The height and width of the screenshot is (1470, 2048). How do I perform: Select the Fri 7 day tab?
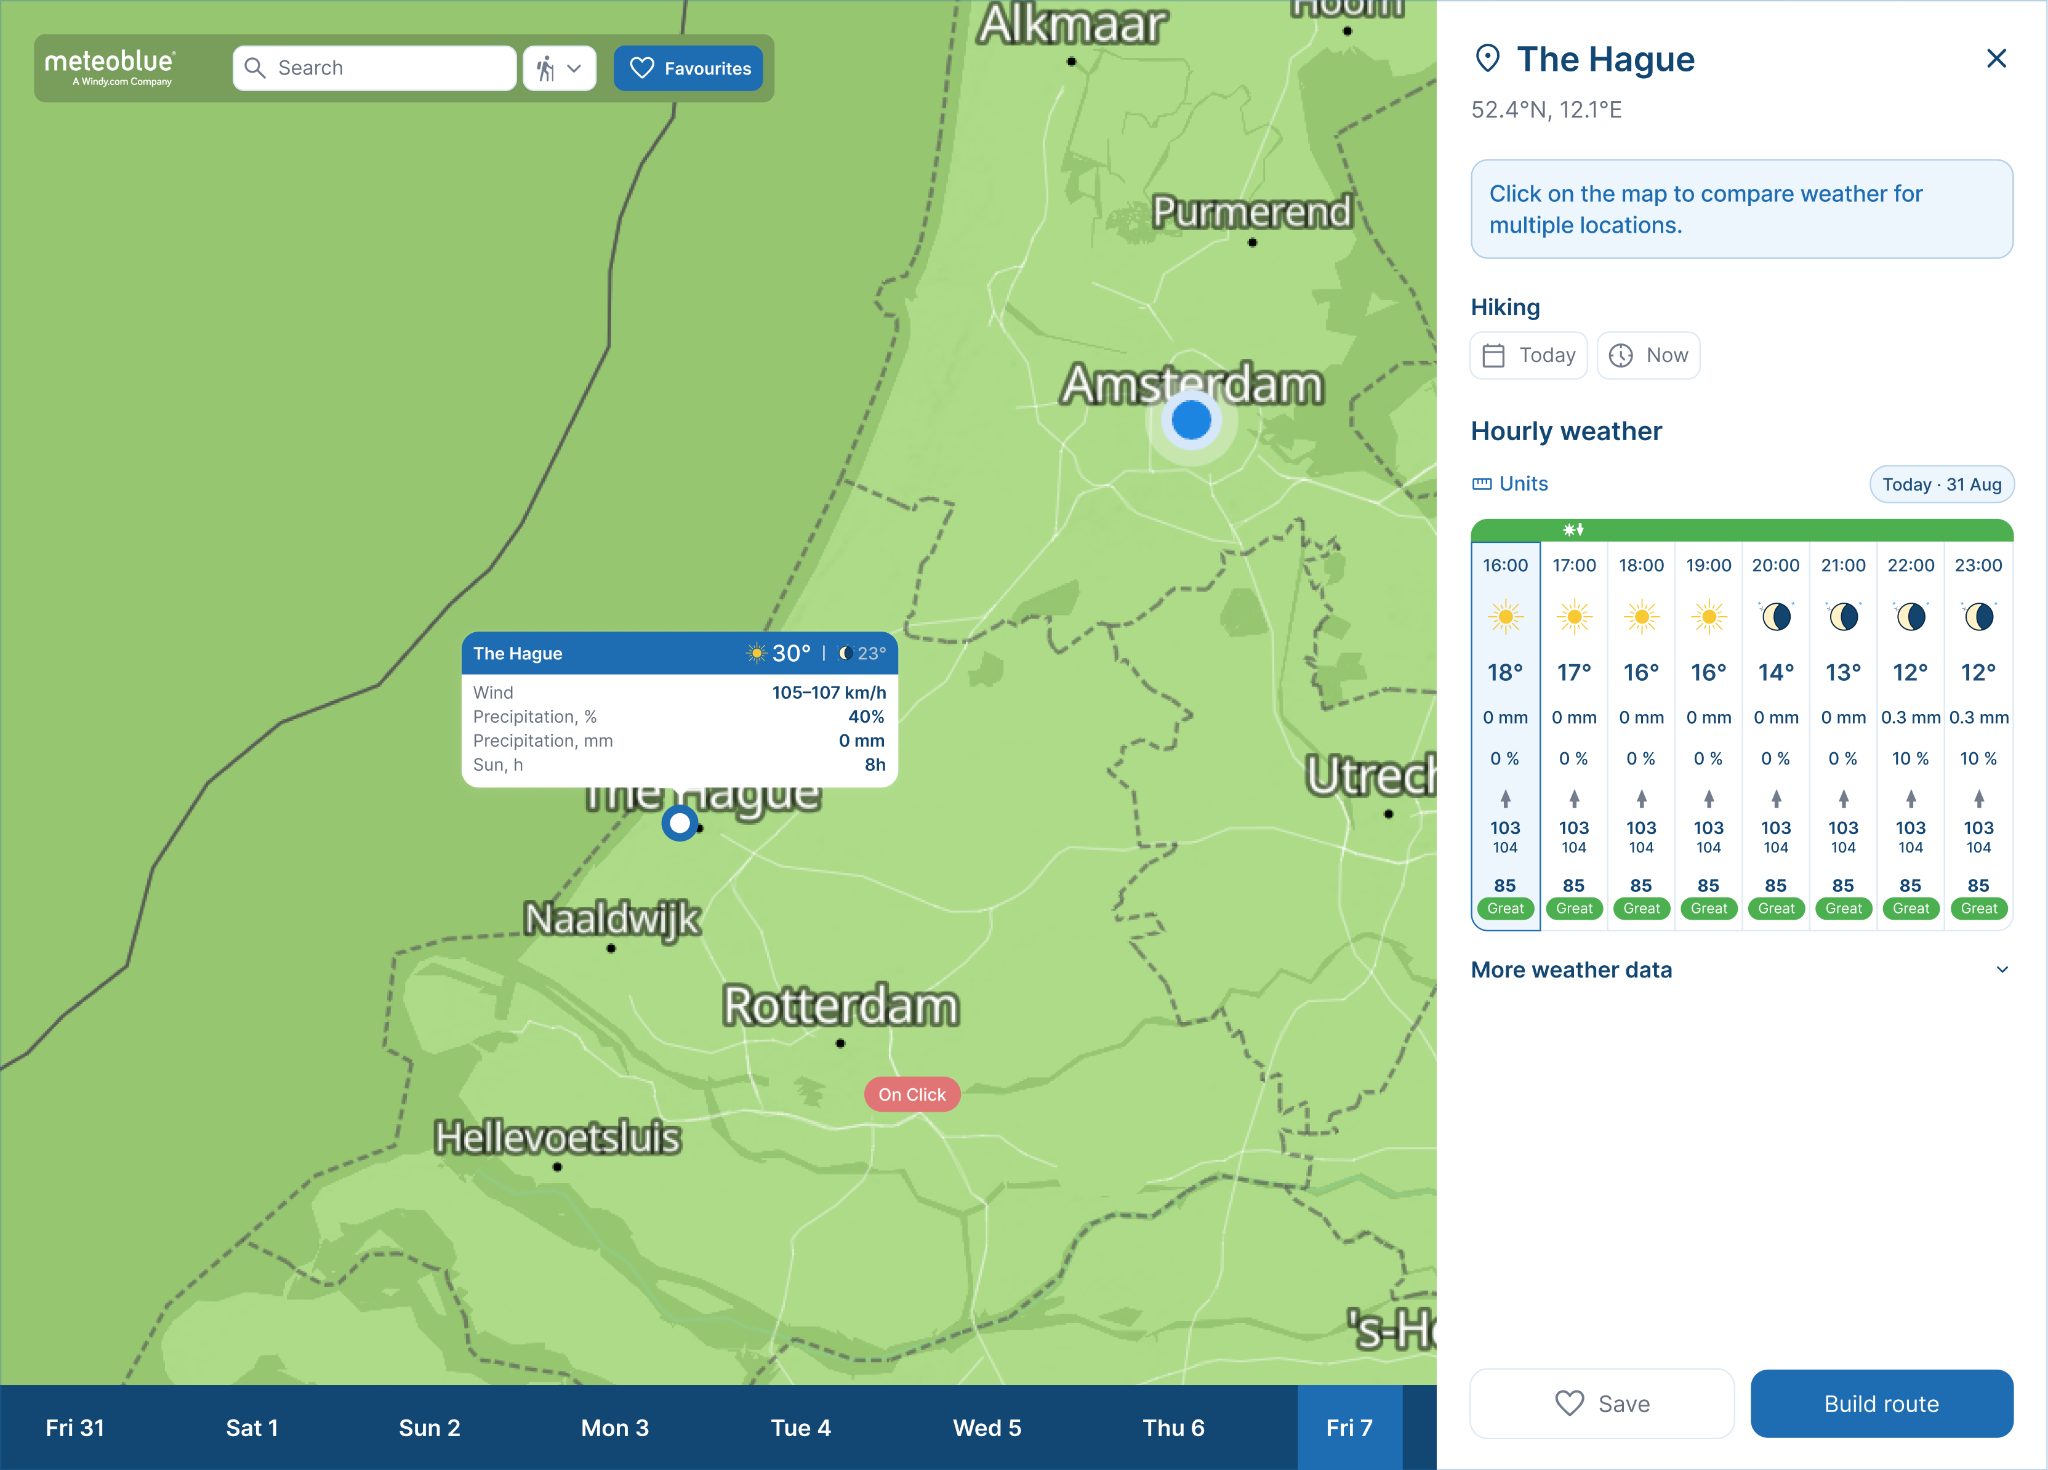click(1350, 1428)
